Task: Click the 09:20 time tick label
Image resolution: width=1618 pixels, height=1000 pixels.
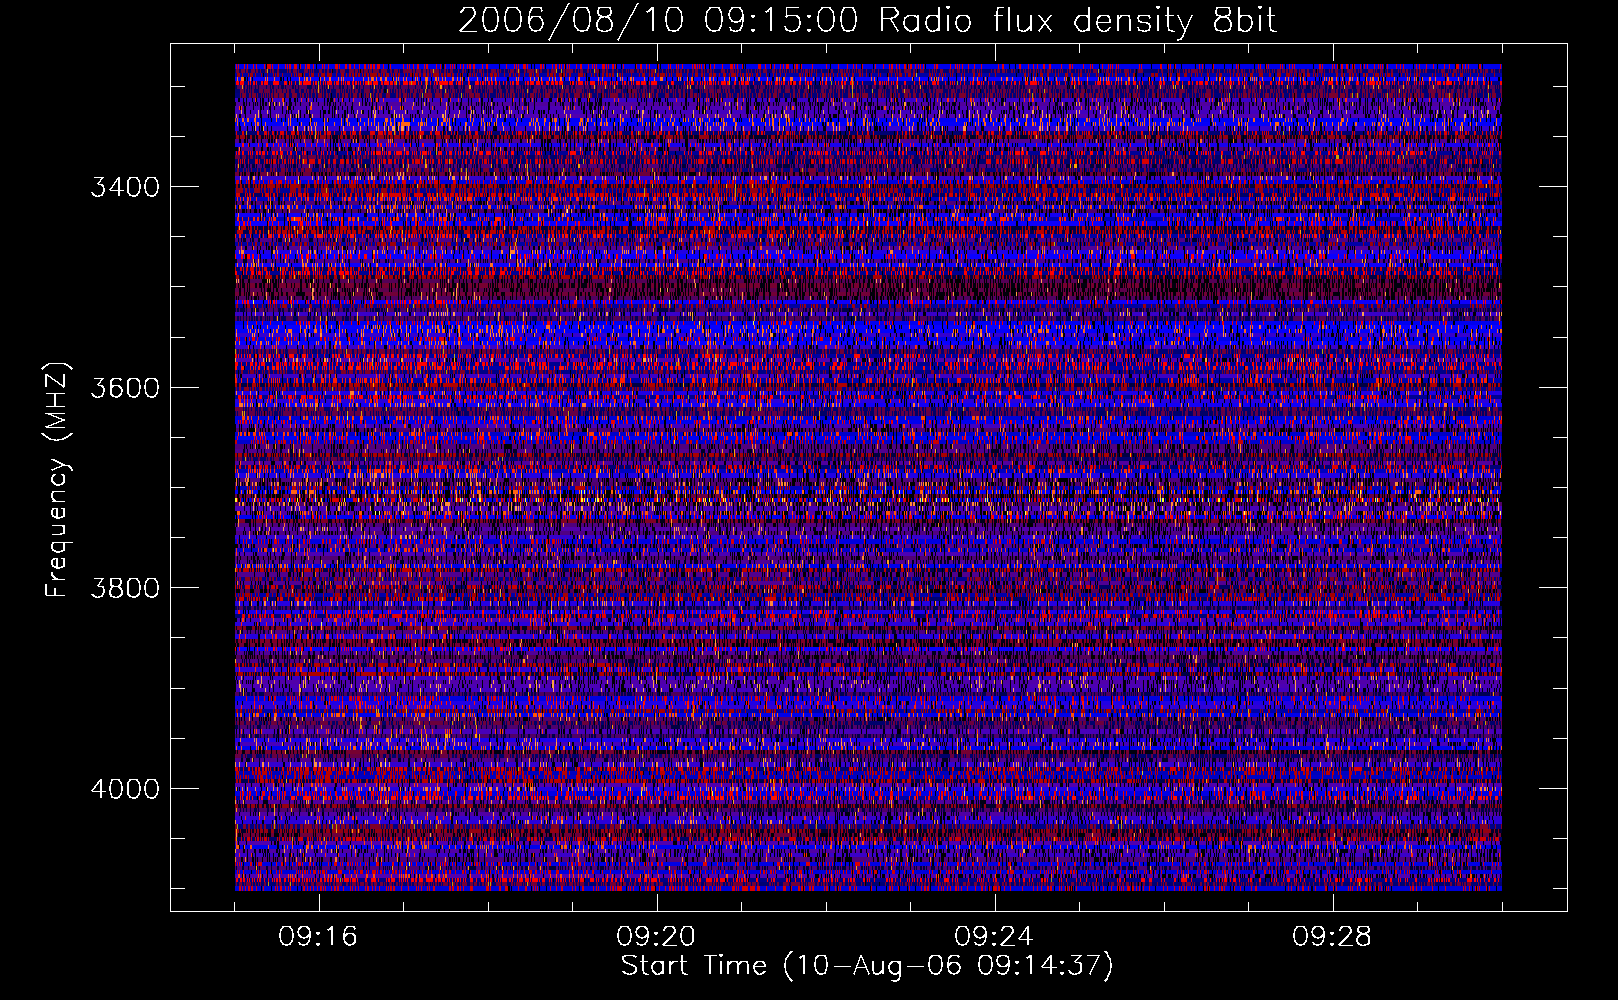Action: (x=656, y=937)
